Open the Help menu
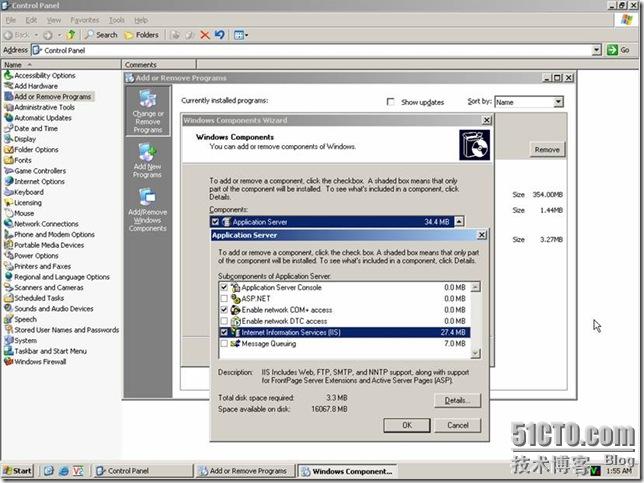644x483 pixels. point(141,20)
